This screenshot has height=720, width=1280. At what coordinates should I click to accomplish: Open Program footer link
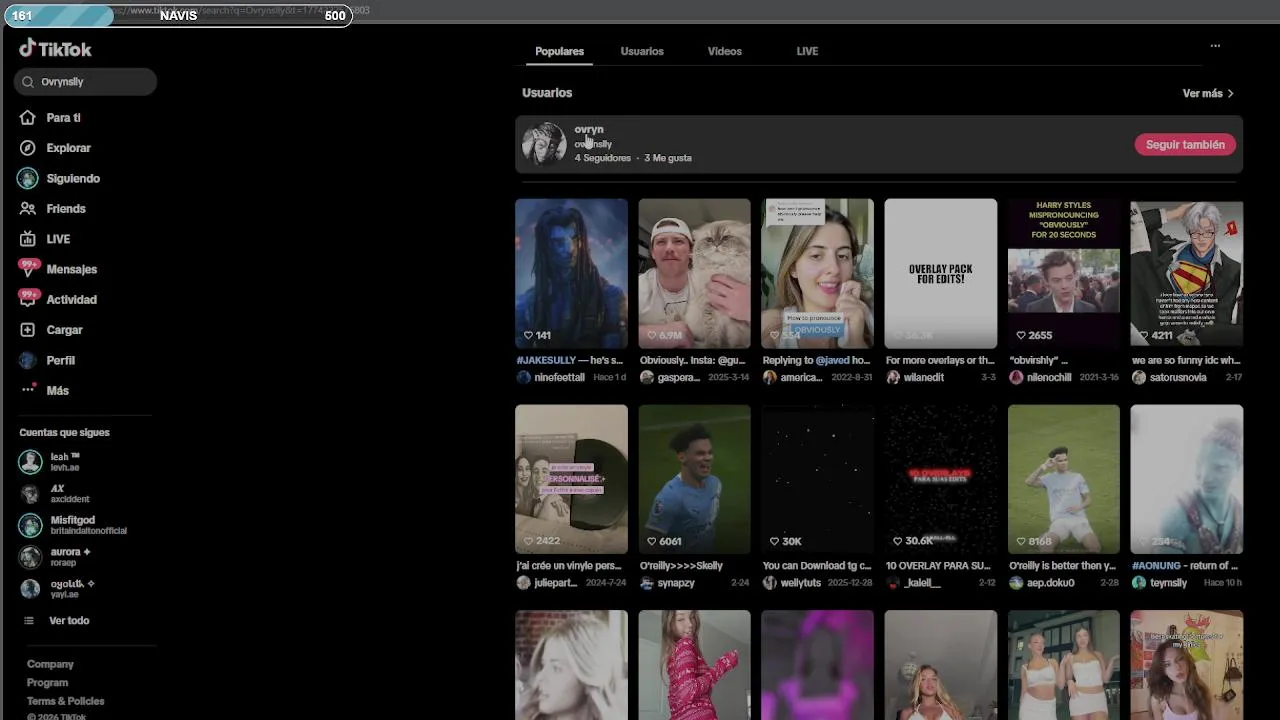click(47, 683)
